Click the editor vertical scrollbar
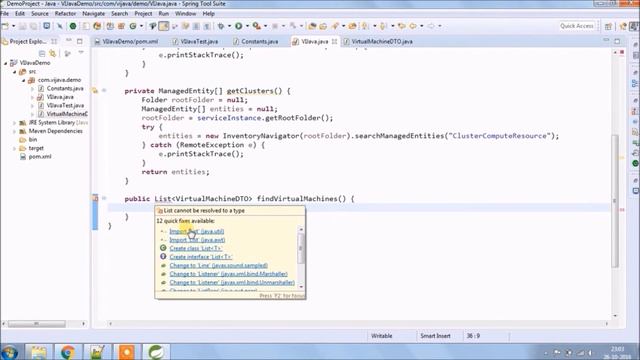The width and height of the screenshot is (640, 360). point(616,200)
